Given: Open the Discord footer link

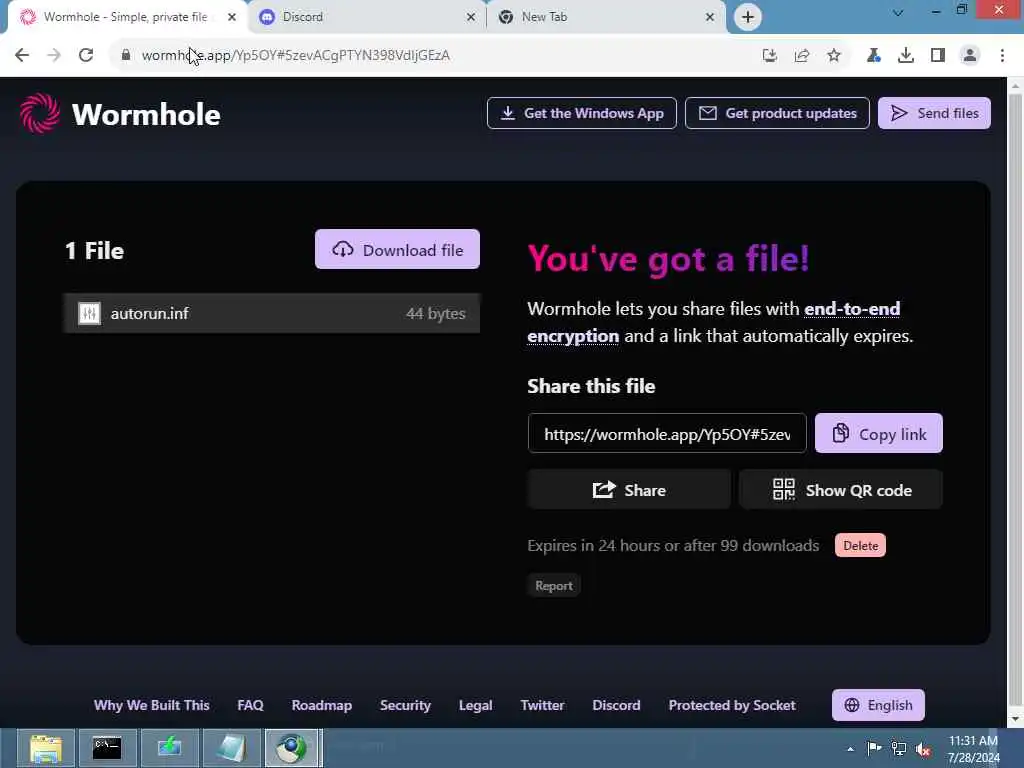Looking at the screenshot, I should tap(616, 705).
